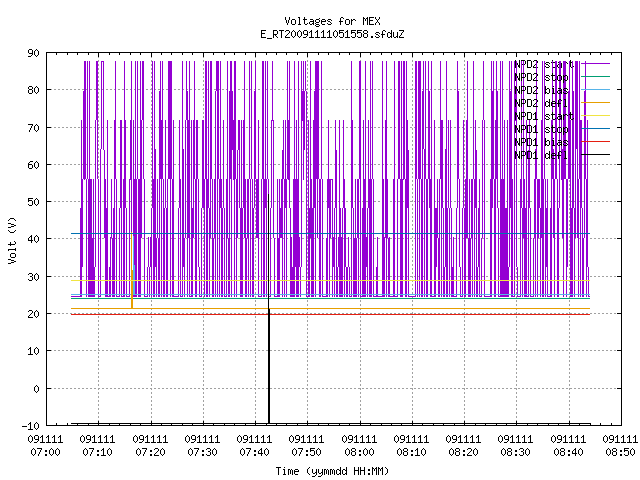Click the y-axis tick label '10'
This screenshot has width=640, height=480.
[33, 351]
